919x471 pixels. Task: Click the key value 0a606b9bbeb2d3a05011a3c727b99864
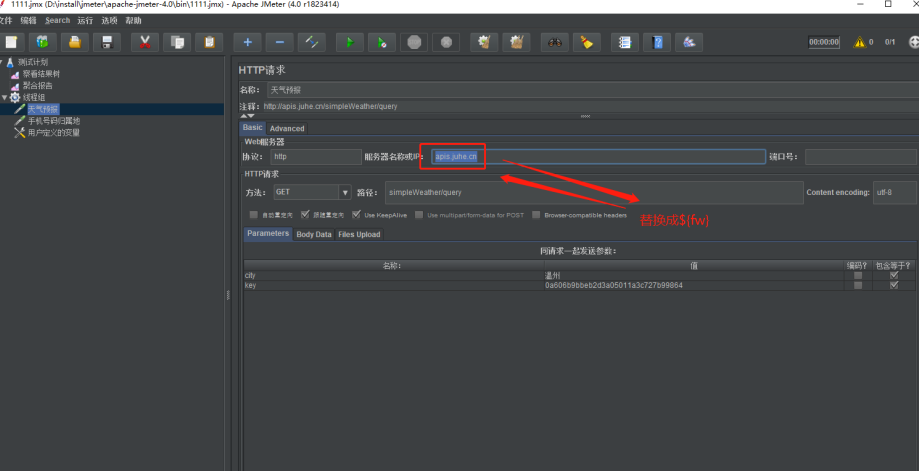point(694,285)
